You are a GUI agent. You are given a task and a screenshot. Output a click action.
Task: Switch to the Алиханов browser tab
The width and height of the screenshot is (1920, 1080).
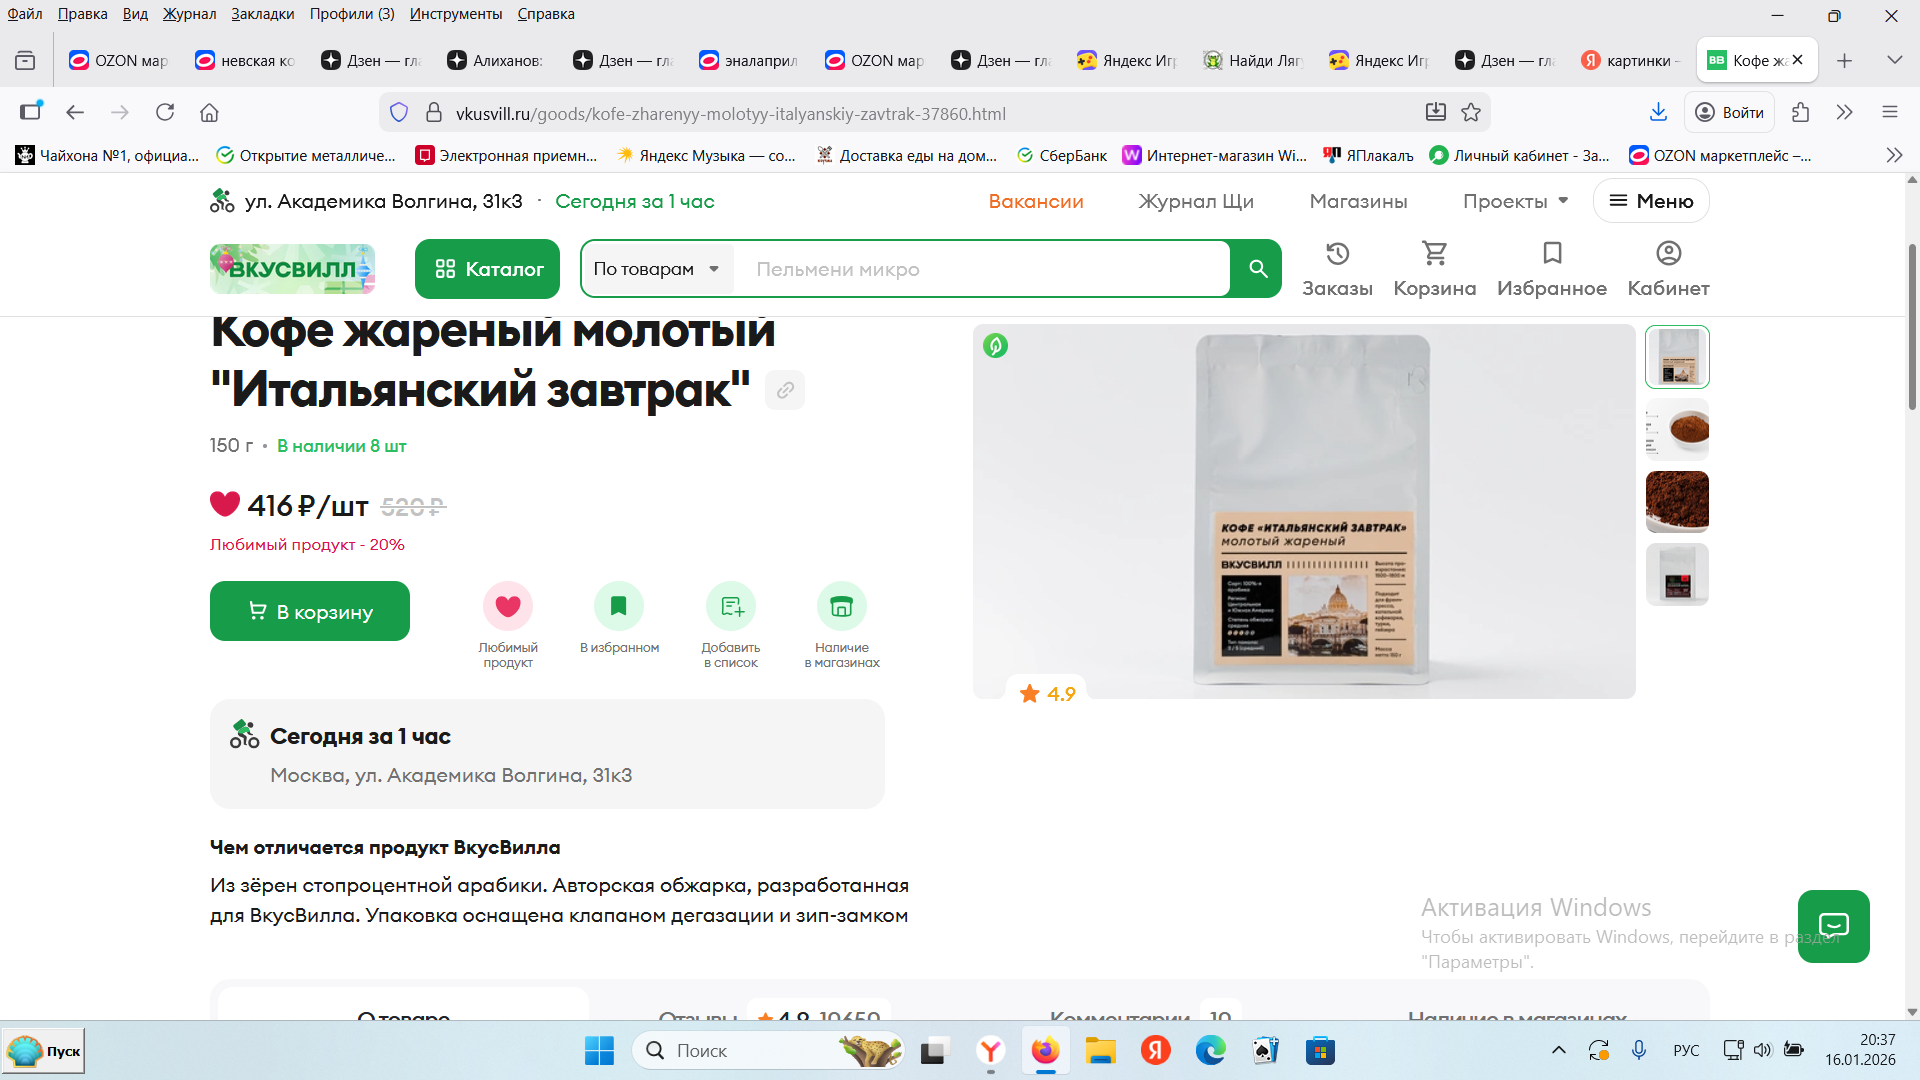pos(498,60)
